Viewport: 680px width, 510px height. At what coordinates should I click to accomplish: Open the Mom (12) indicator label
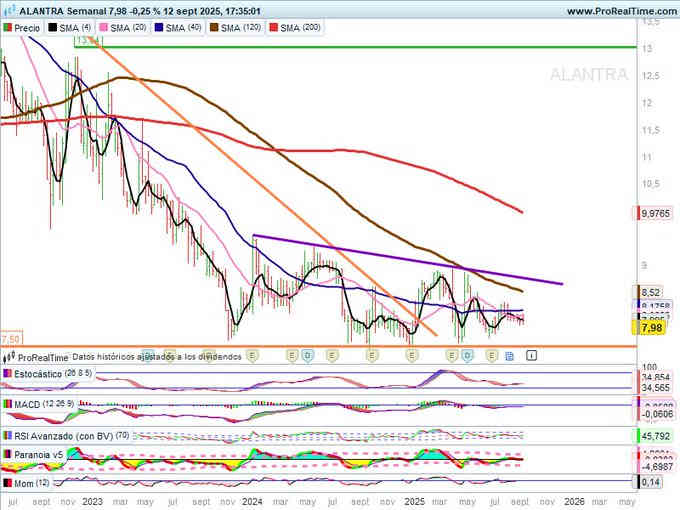26,483
